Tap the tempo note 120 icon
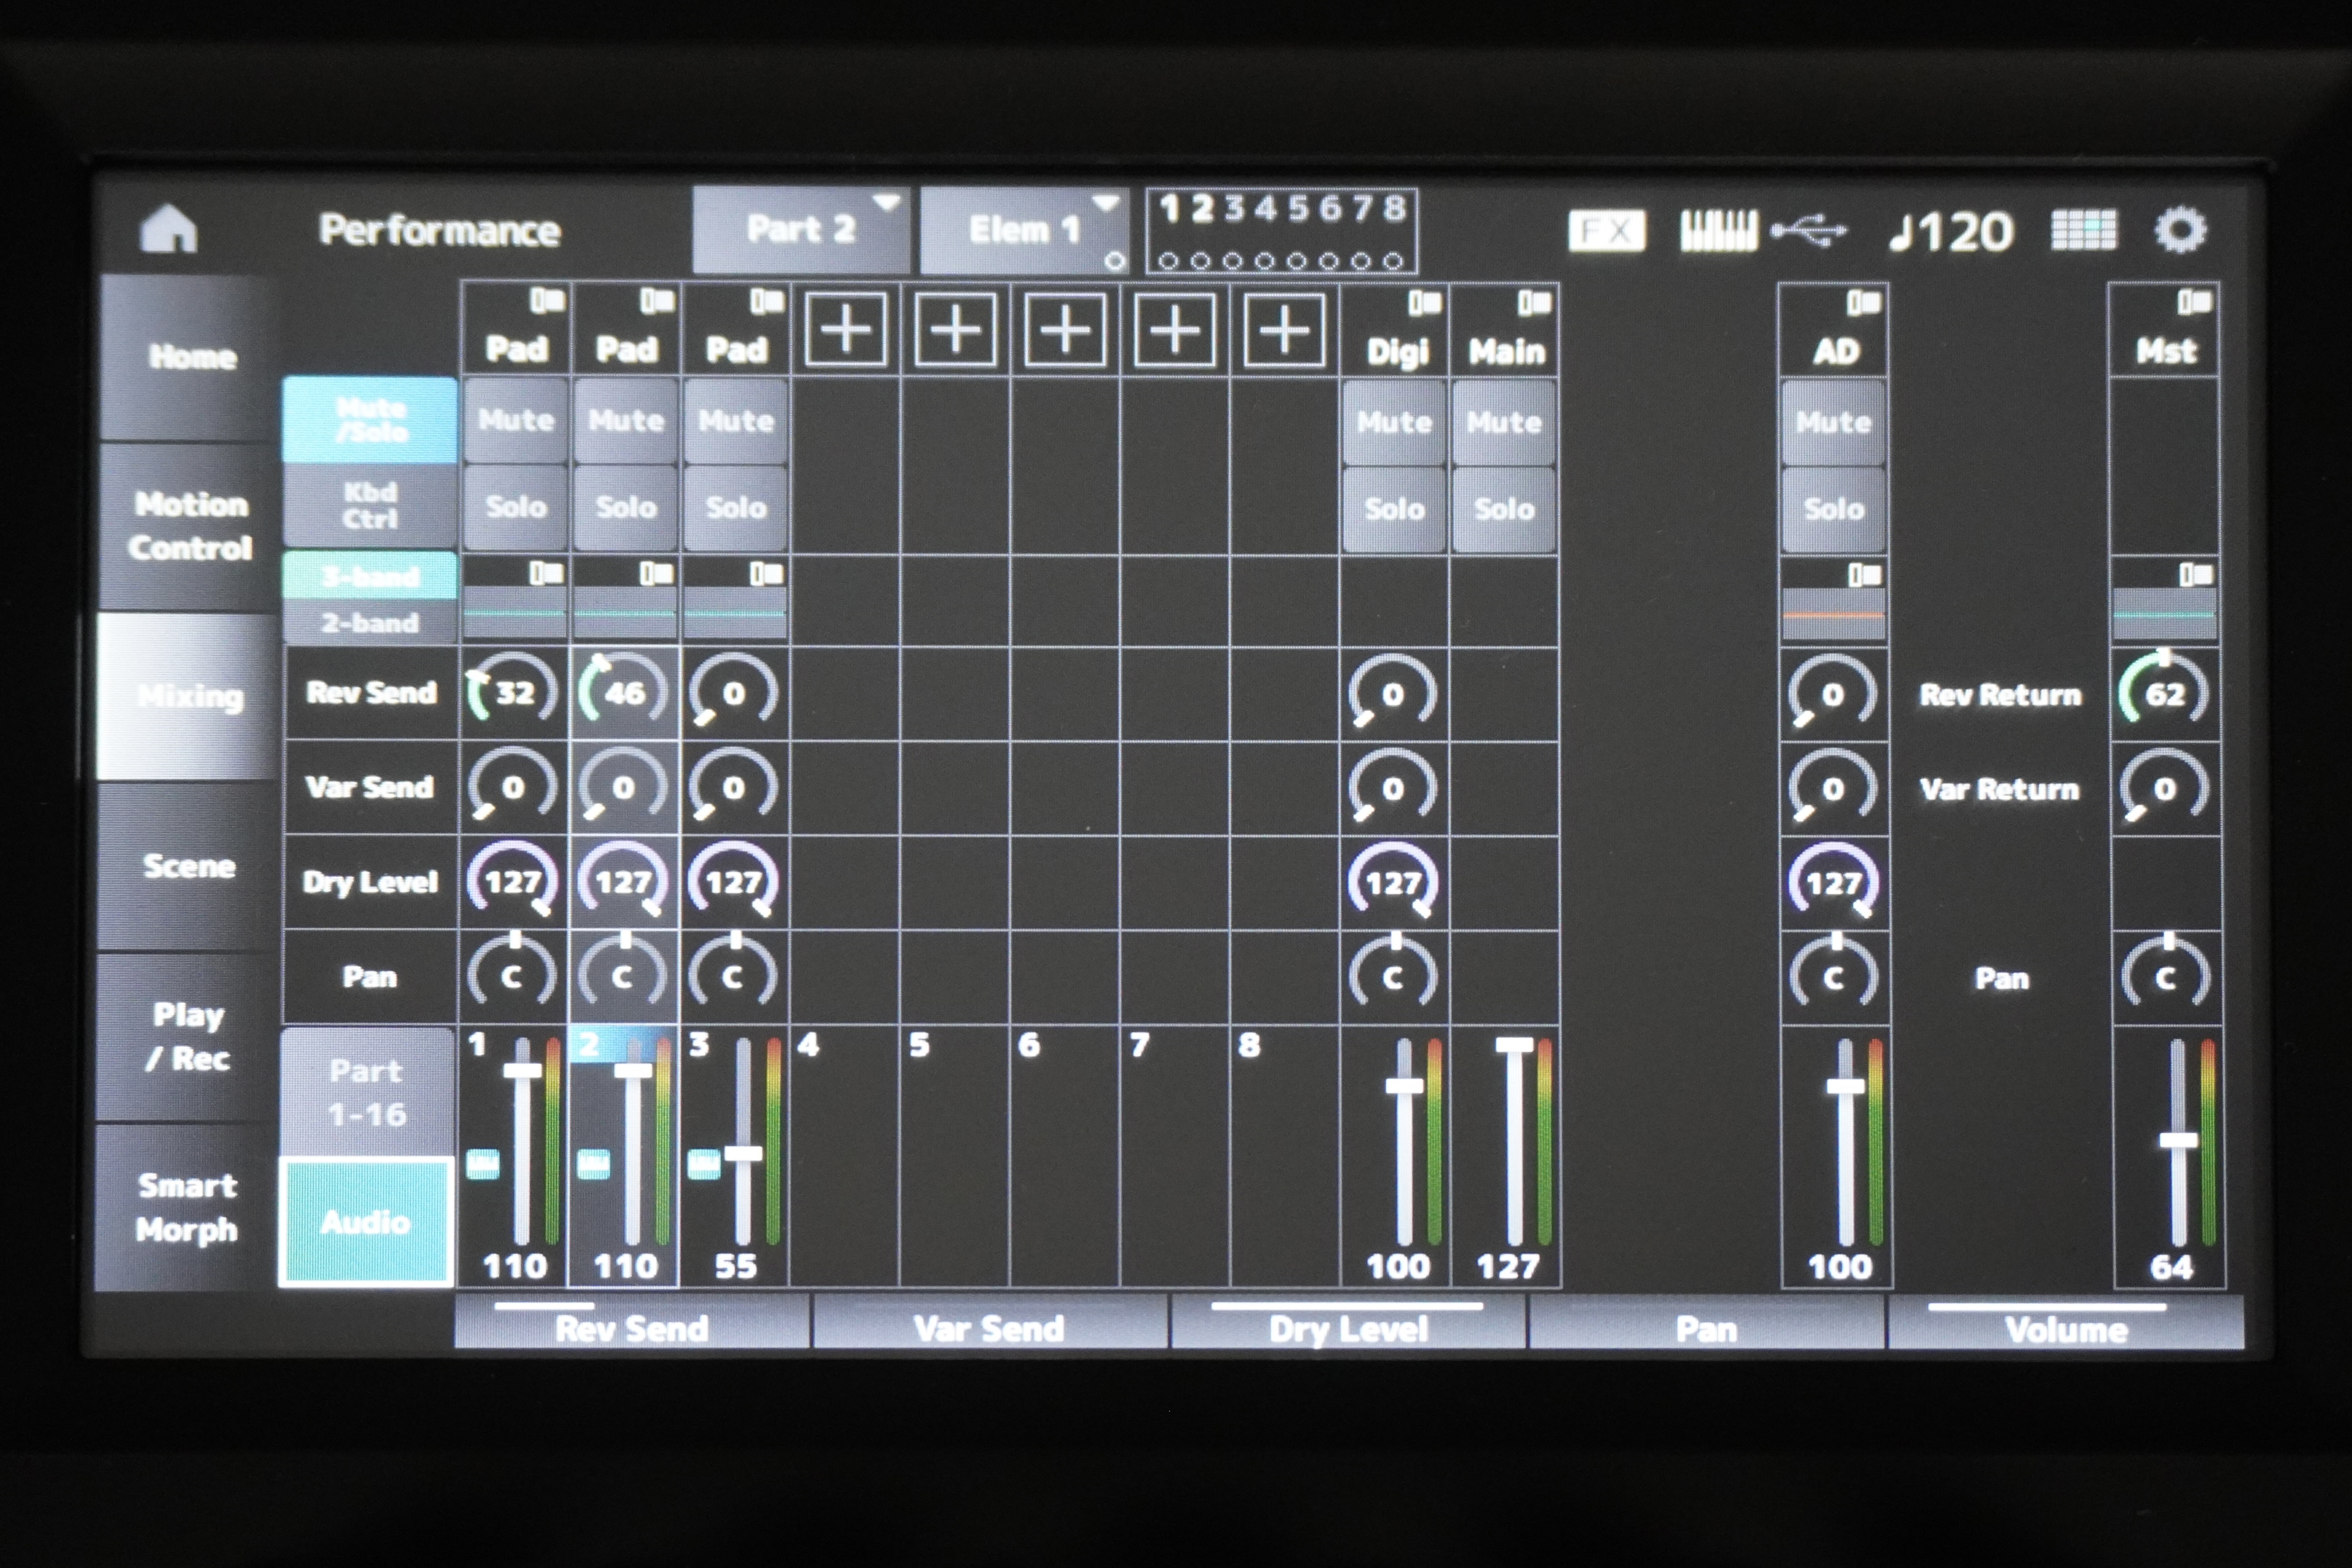The height and width of the screenshot is (1568, 2352). point(1952,232)
